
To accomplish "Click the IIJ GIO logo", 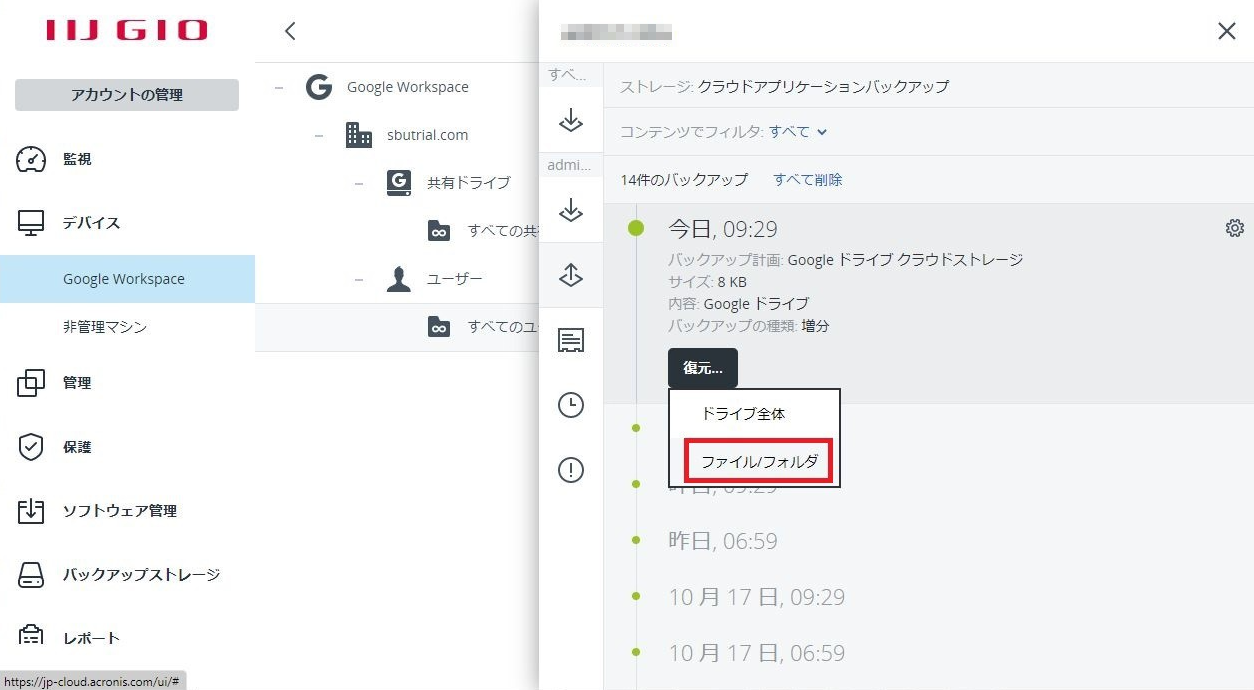I will click(x=127, y=30).
